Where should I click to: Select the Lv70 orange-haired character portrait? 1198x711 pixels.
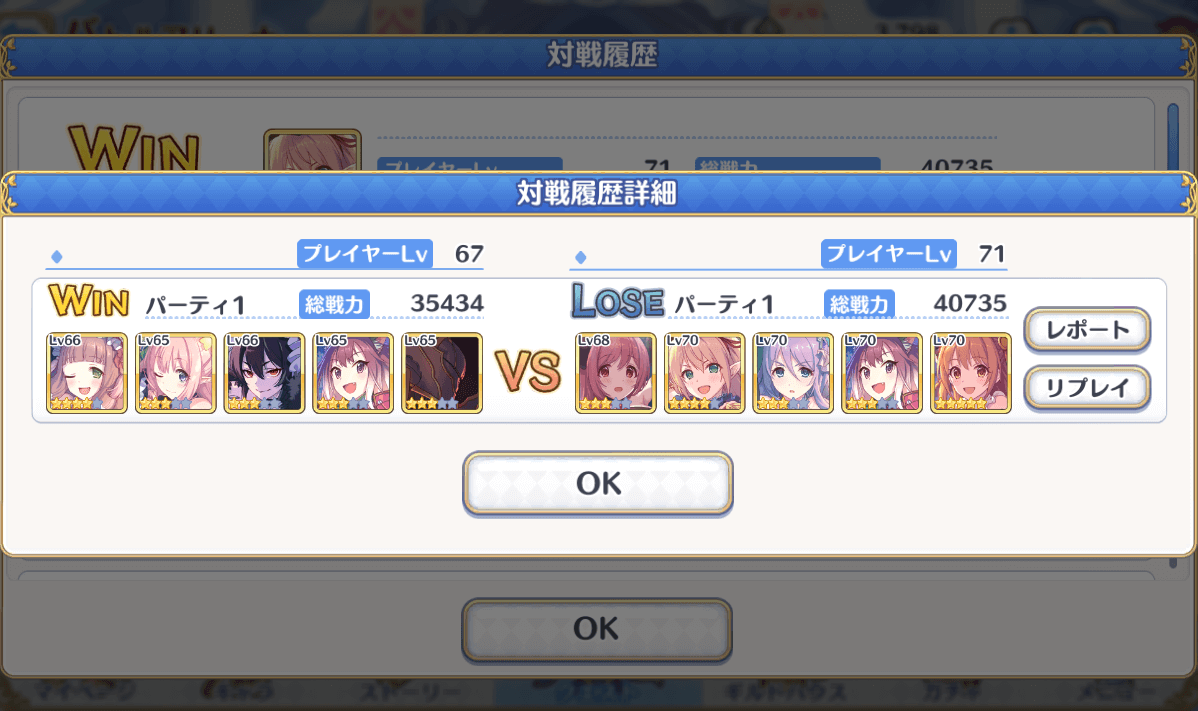(x=970, y=373)
